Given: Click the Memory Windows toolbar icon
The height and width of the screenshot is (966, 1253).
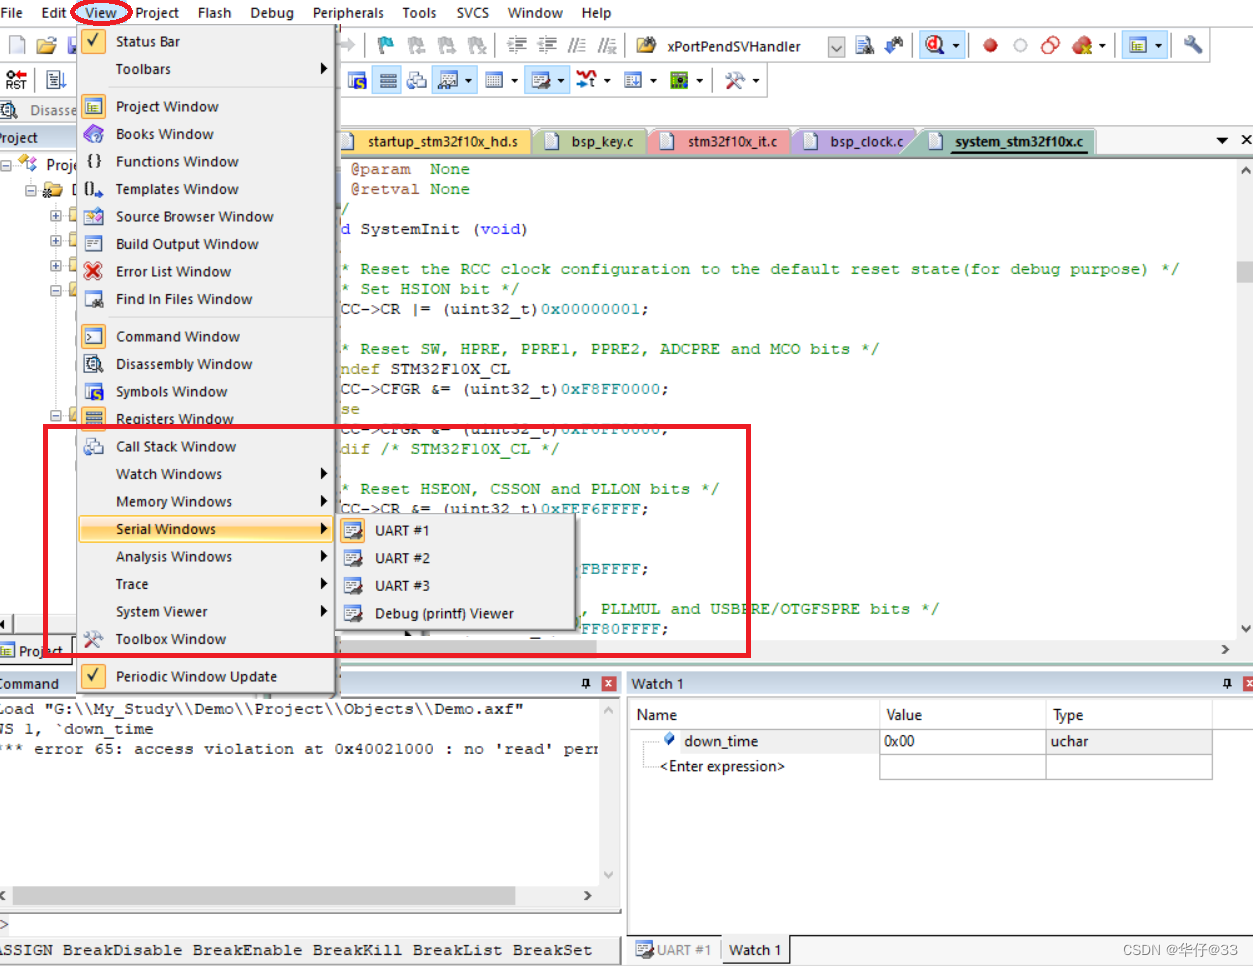Looking at the screenshot, I should (x=494, y=80).
